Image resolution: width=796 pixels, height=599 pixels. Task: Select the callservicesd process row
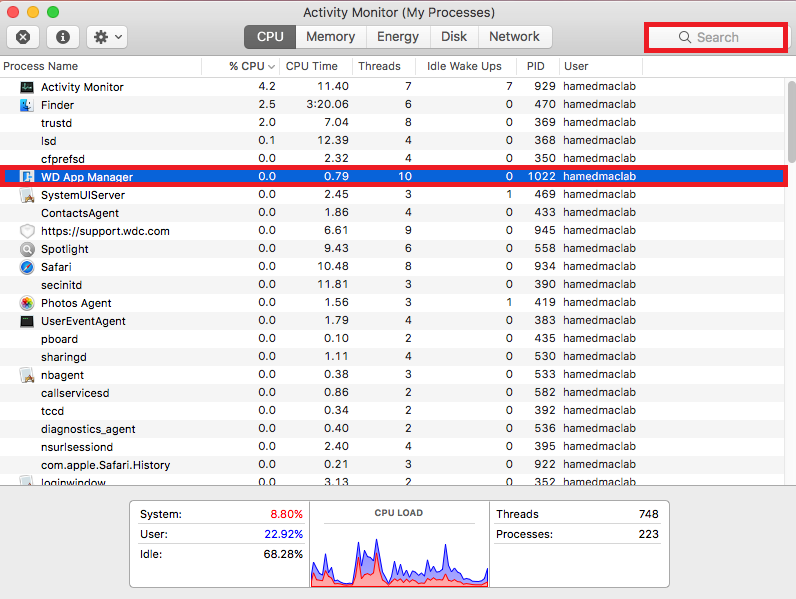392,393
